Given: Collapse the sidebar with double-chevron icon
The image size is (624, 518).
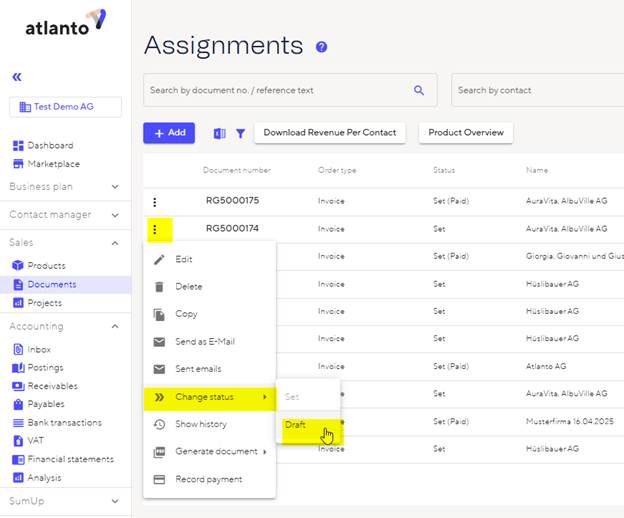Looking at the screenshot, I should (x=16, y=76).
